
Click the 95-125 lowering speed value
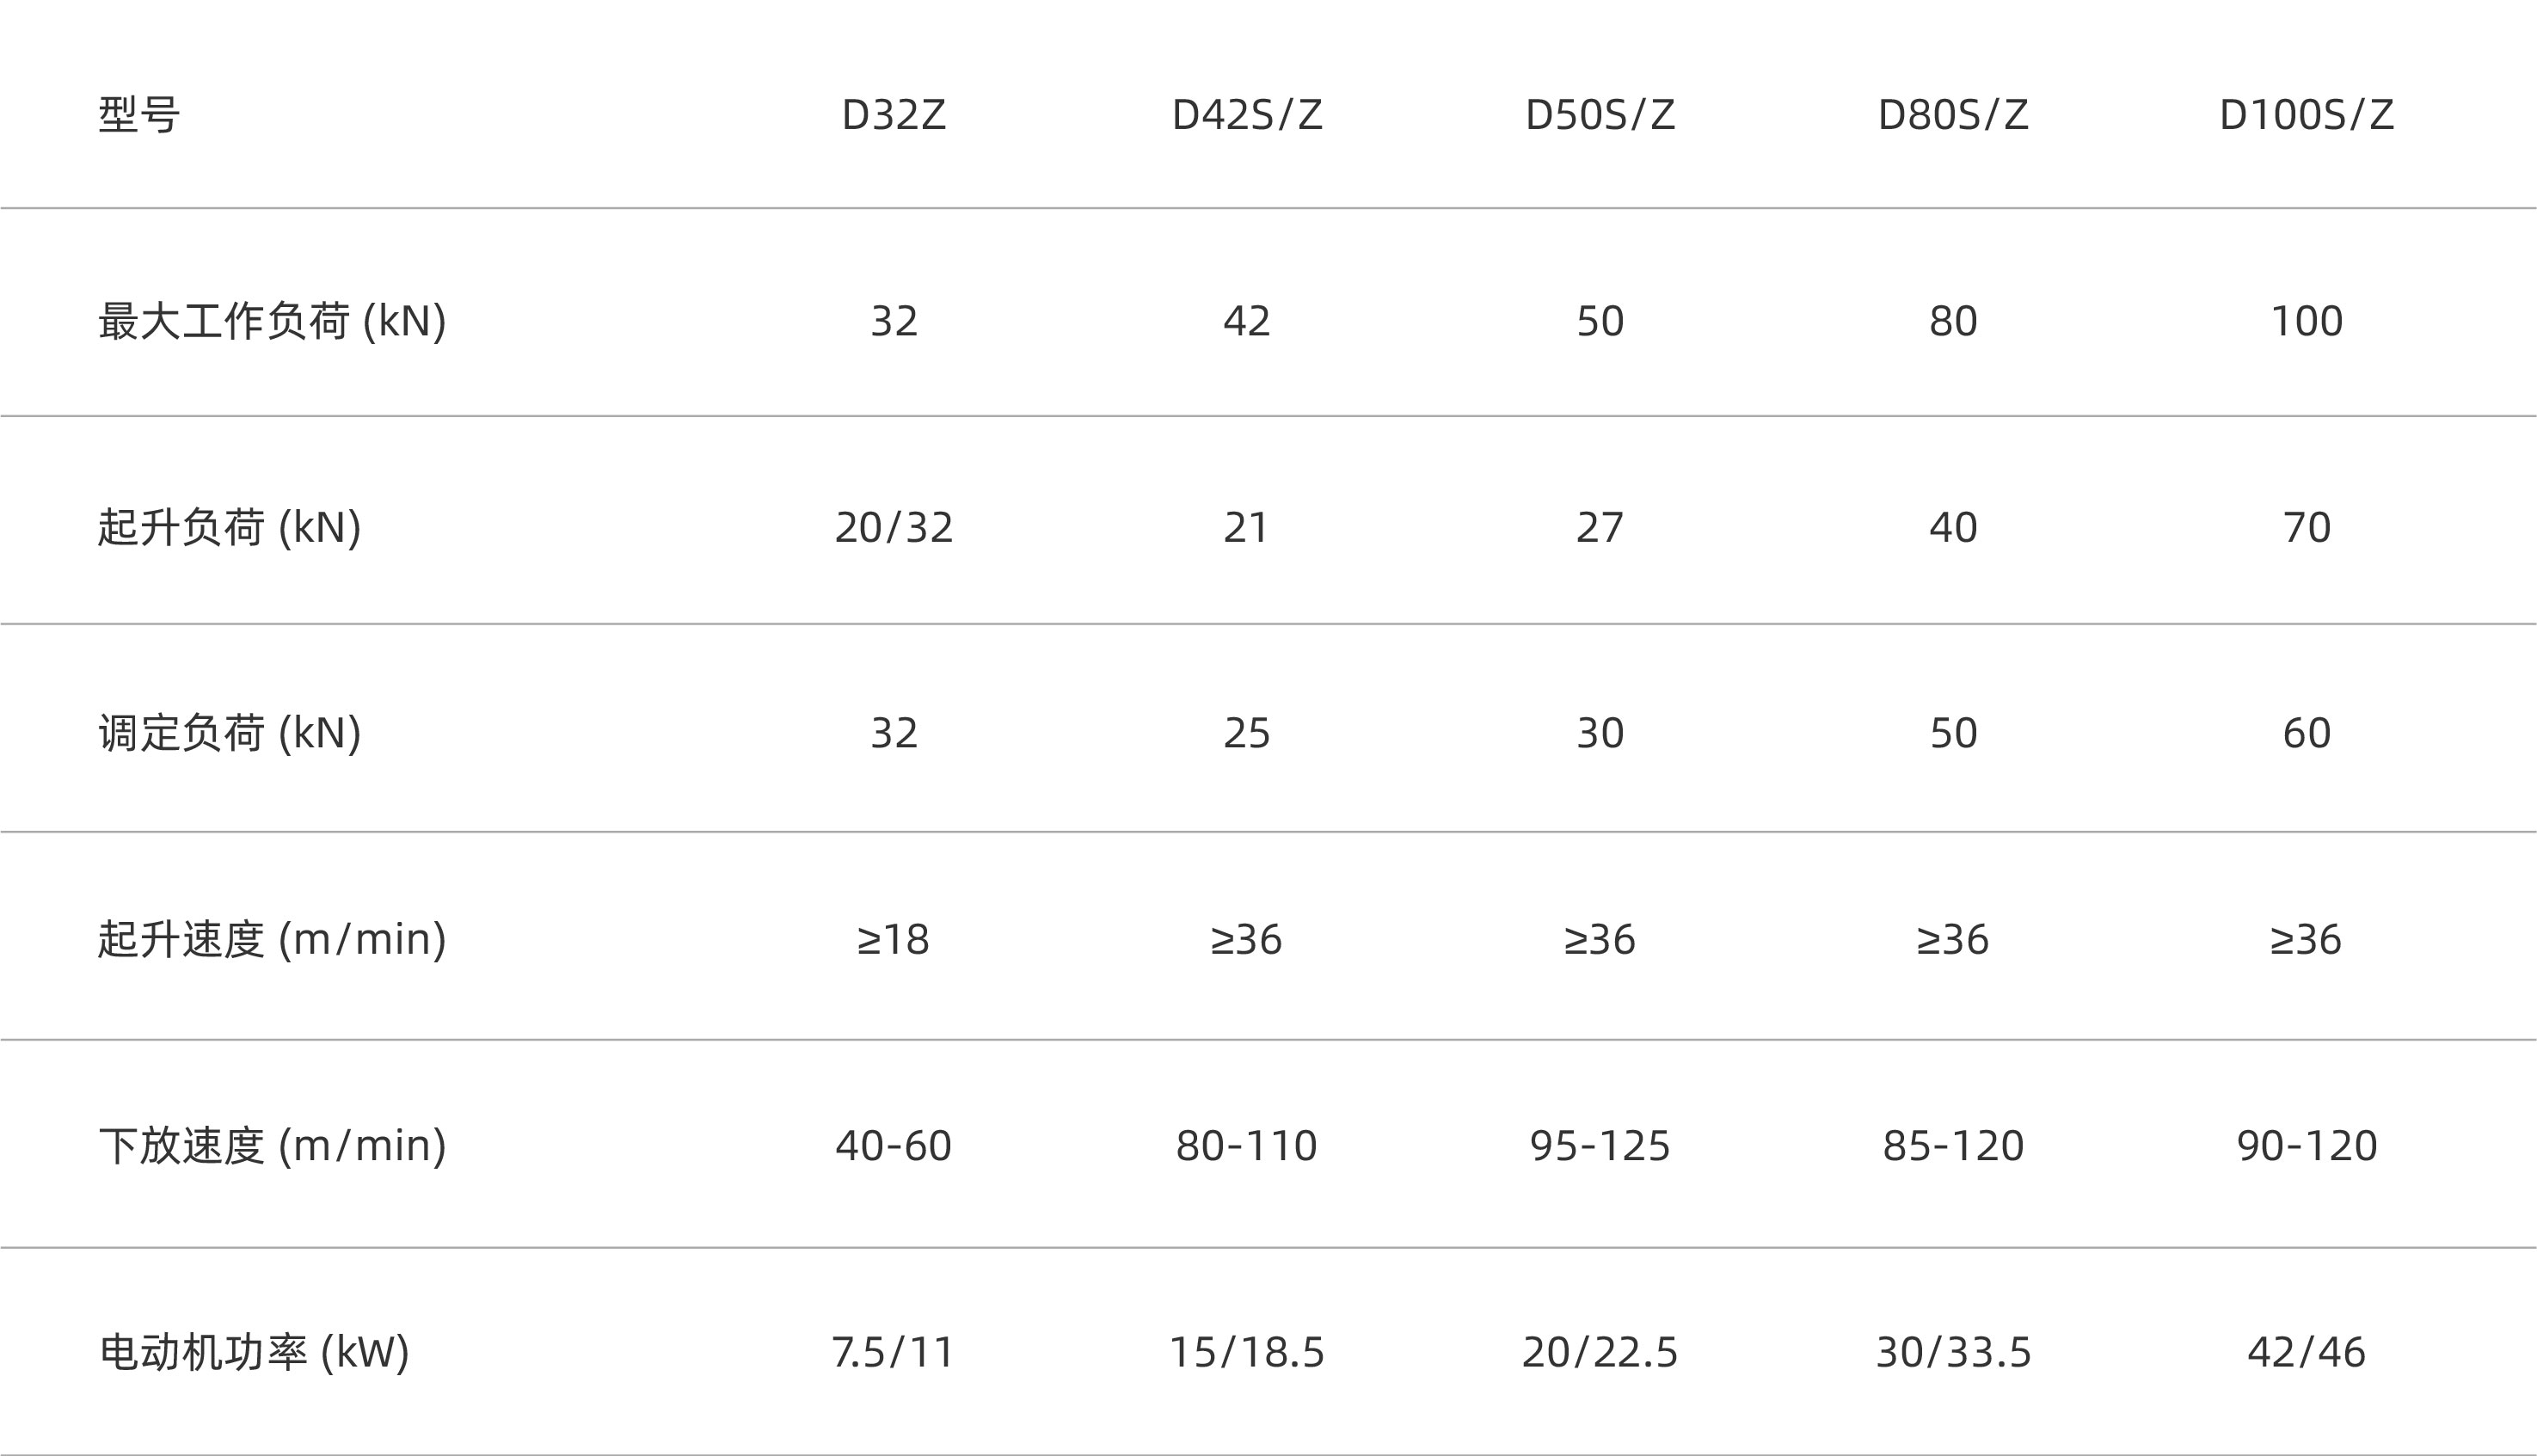coord(1599,1146)
